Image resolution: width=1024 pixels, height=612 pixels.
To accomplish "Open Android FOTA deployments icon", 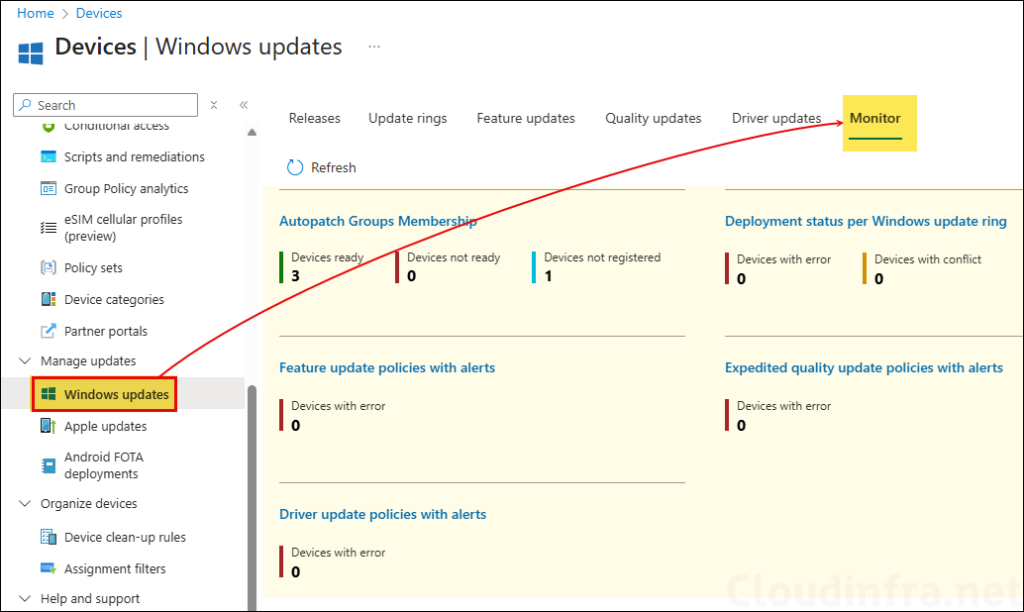I will point(48,466).
